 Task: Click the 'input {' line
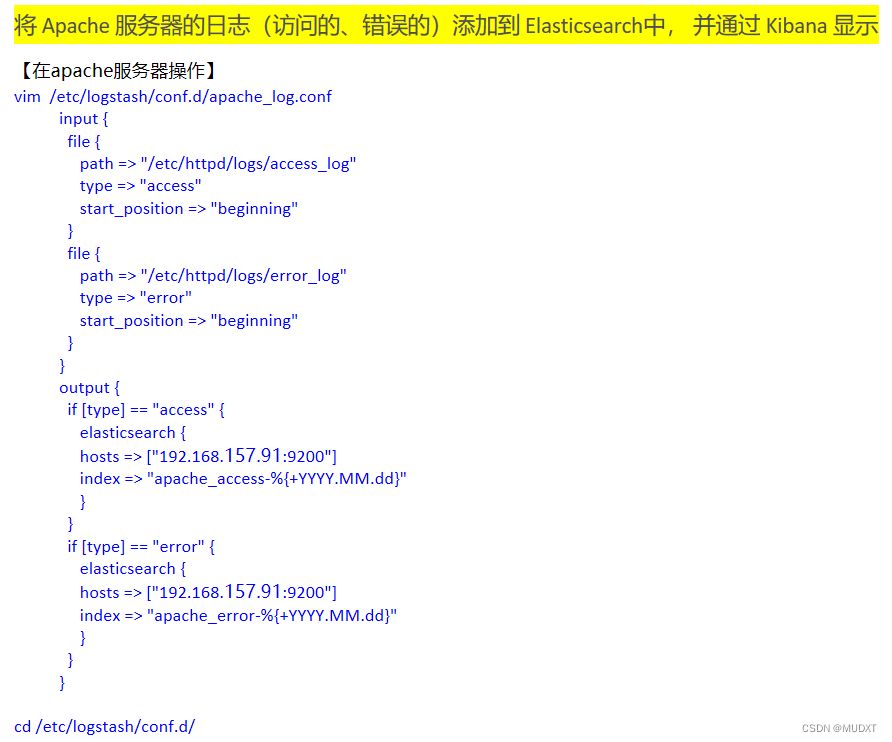pyautogui.click(x=83, y=119)
